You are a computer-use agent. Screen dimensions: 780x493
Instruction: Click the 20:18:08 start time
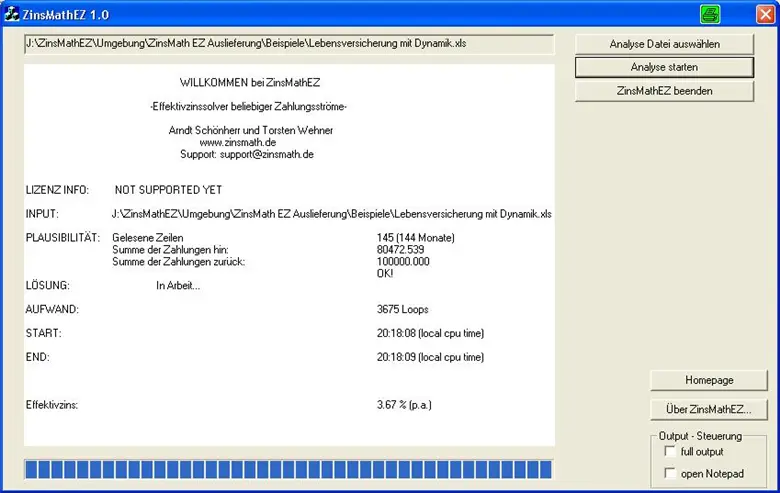[396, 333]
